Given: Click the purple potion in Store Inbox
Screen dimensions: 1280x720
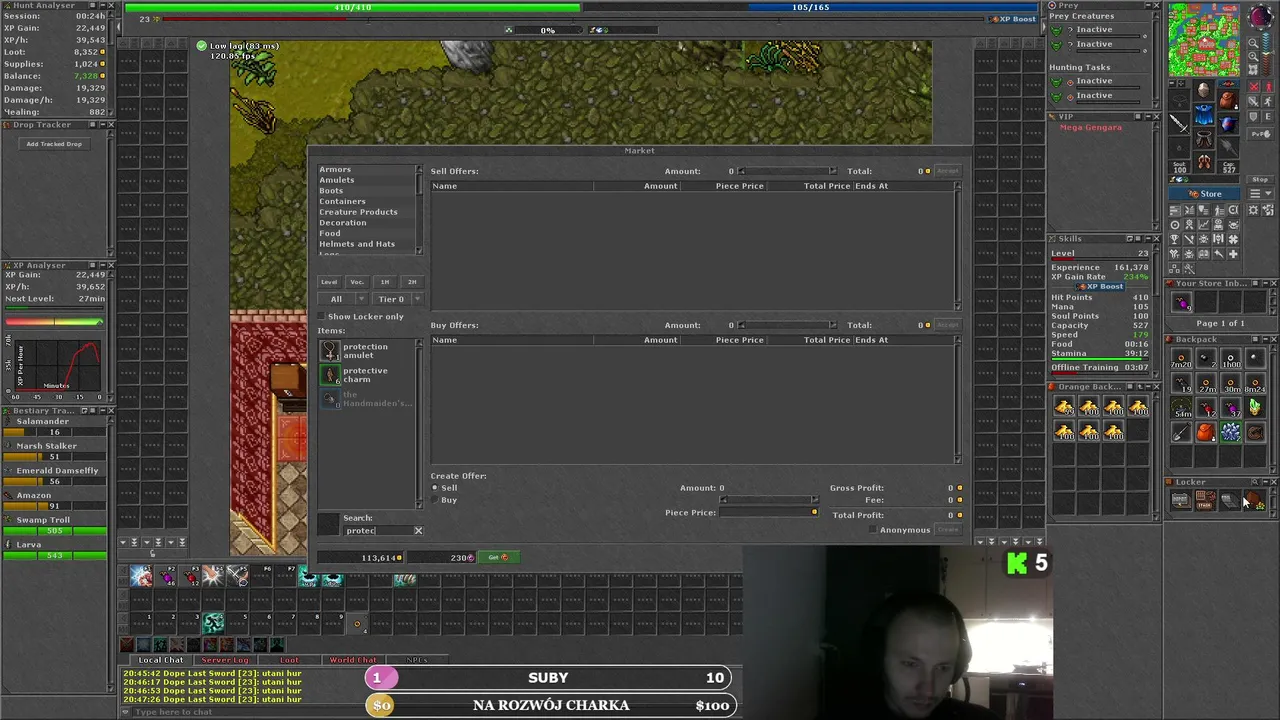Looking at the screenshot, I should (1182, 303).
